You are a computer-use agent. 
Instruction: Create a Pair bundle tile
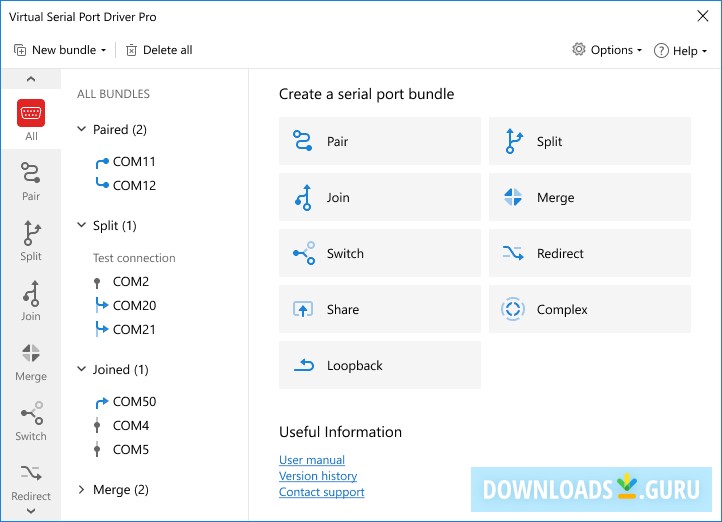pyautogui.click(x=380, y=141)
